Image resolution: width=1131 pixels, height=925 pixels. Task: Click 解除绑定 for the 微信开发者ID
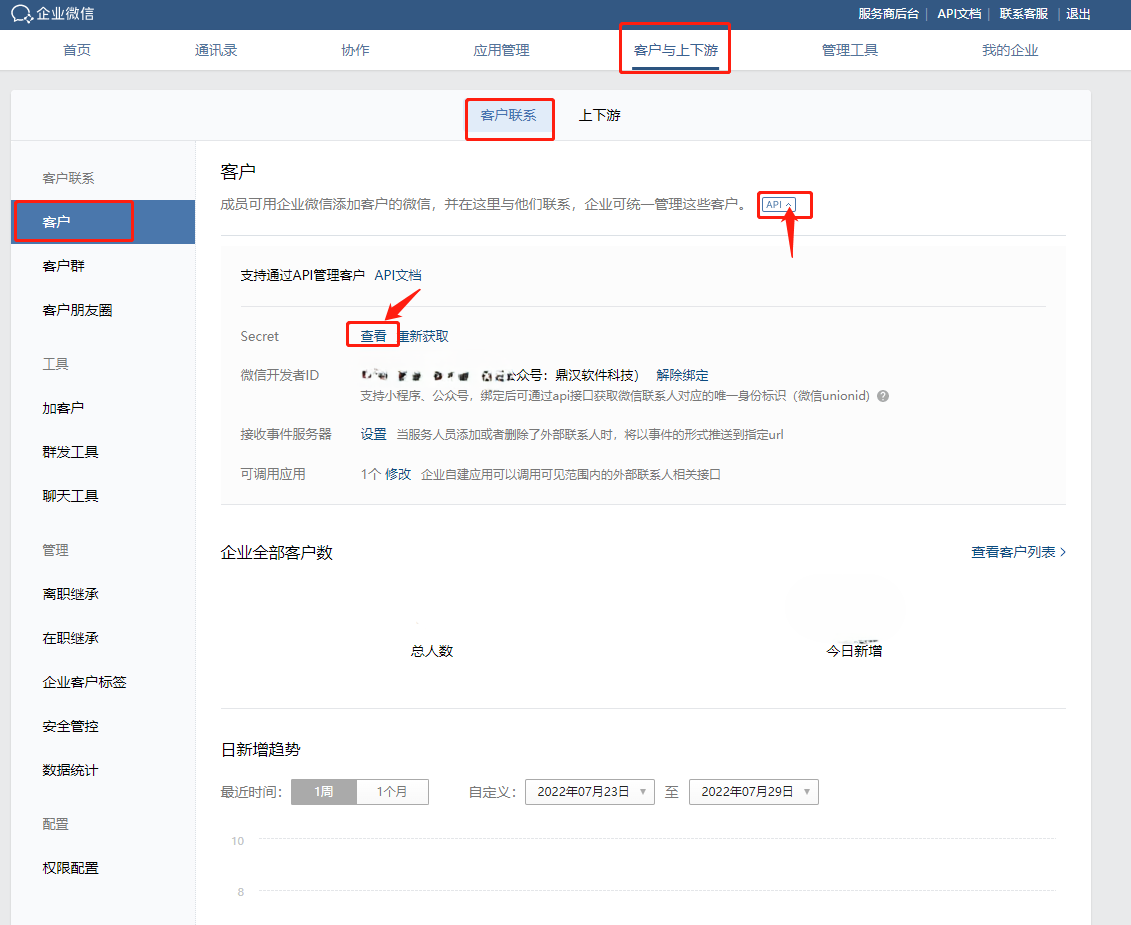(x=682, y=375)
